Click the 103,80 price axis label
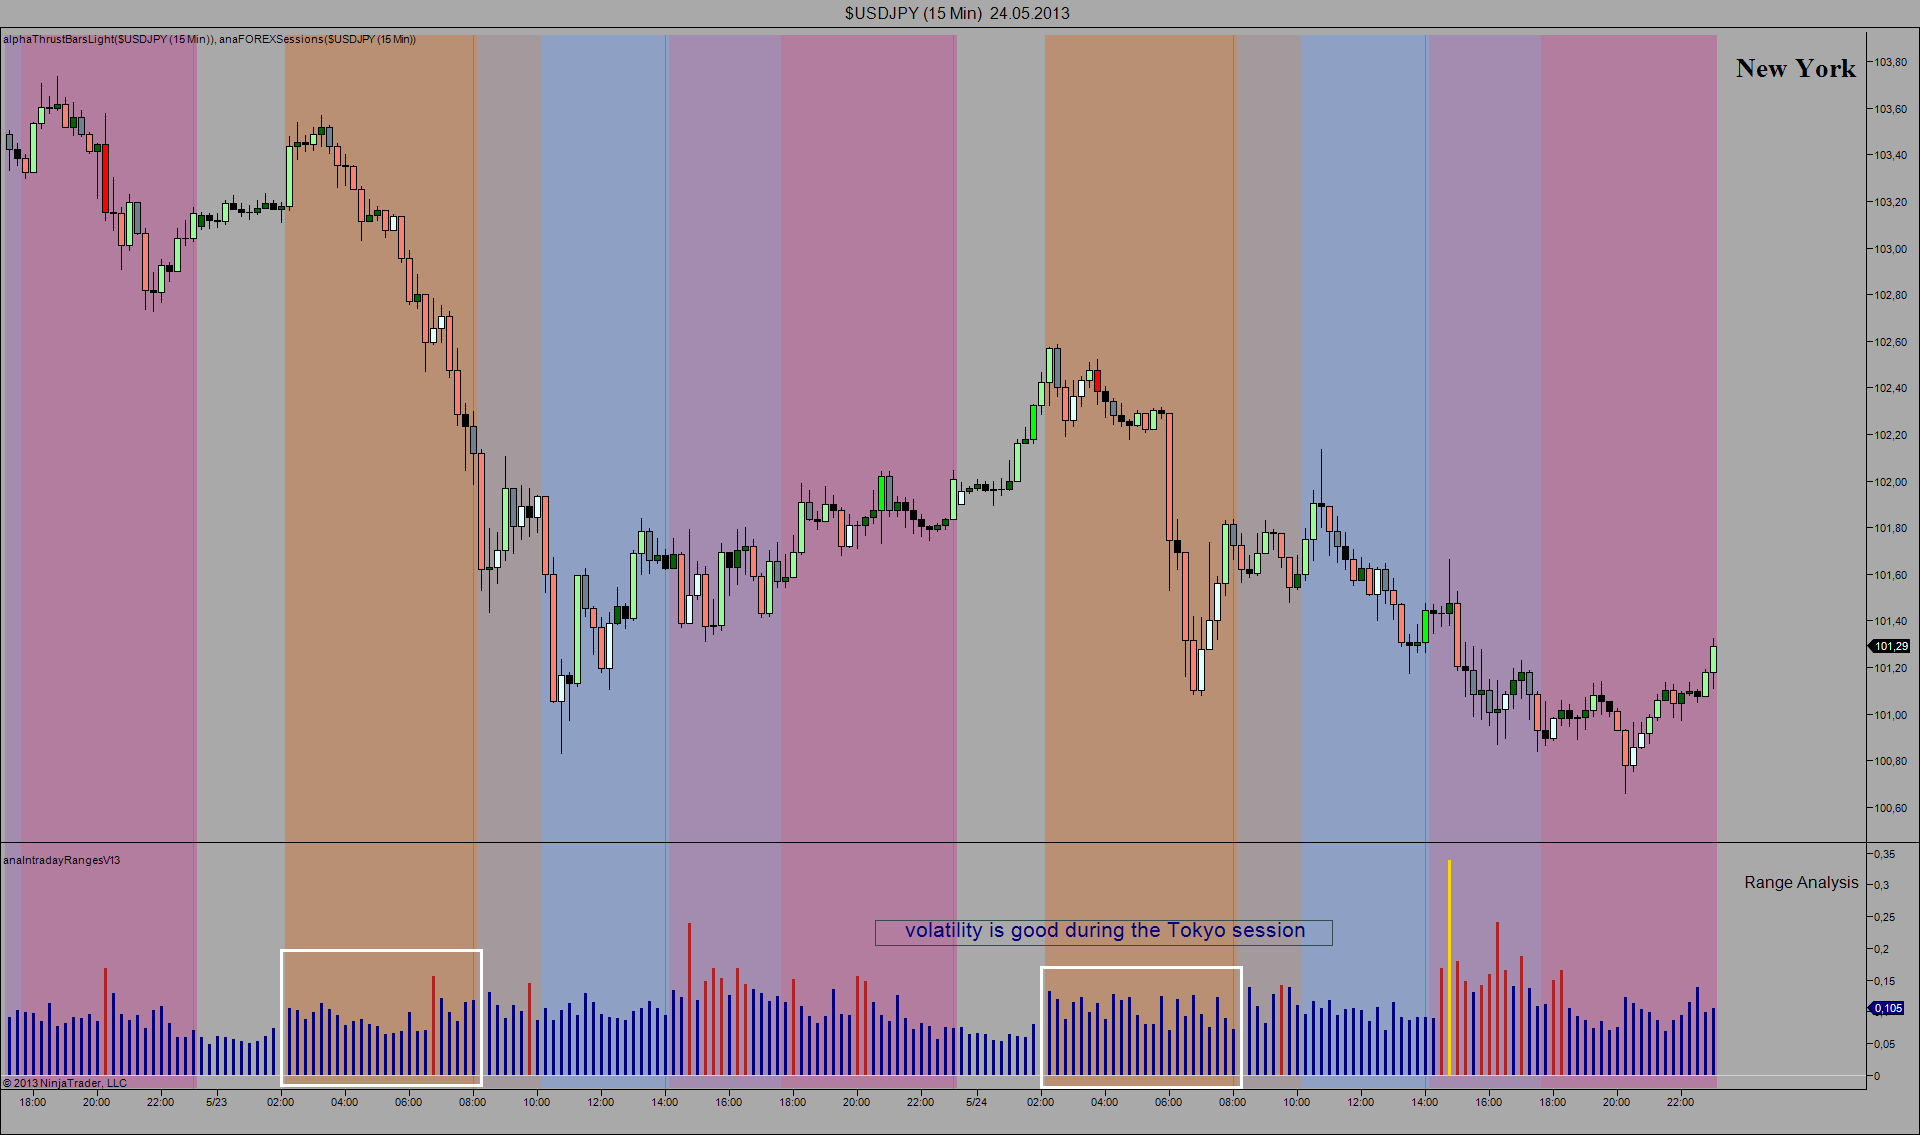Image resolution: width=1920 pixels, height=1135 pixels. coord(1890,63)
